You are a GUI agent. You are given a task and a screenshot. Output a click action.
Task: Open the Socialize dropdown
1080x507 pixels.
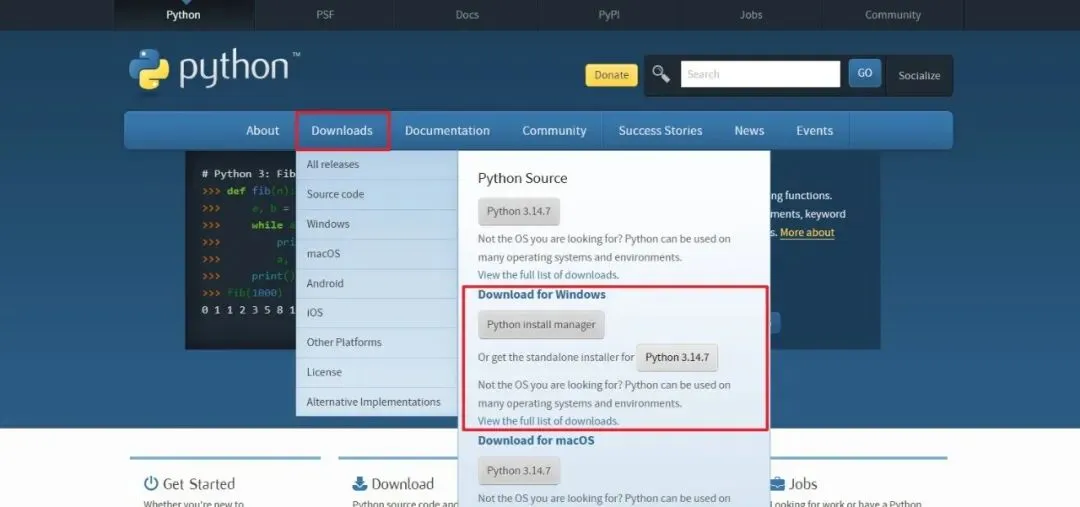[919, 75]
